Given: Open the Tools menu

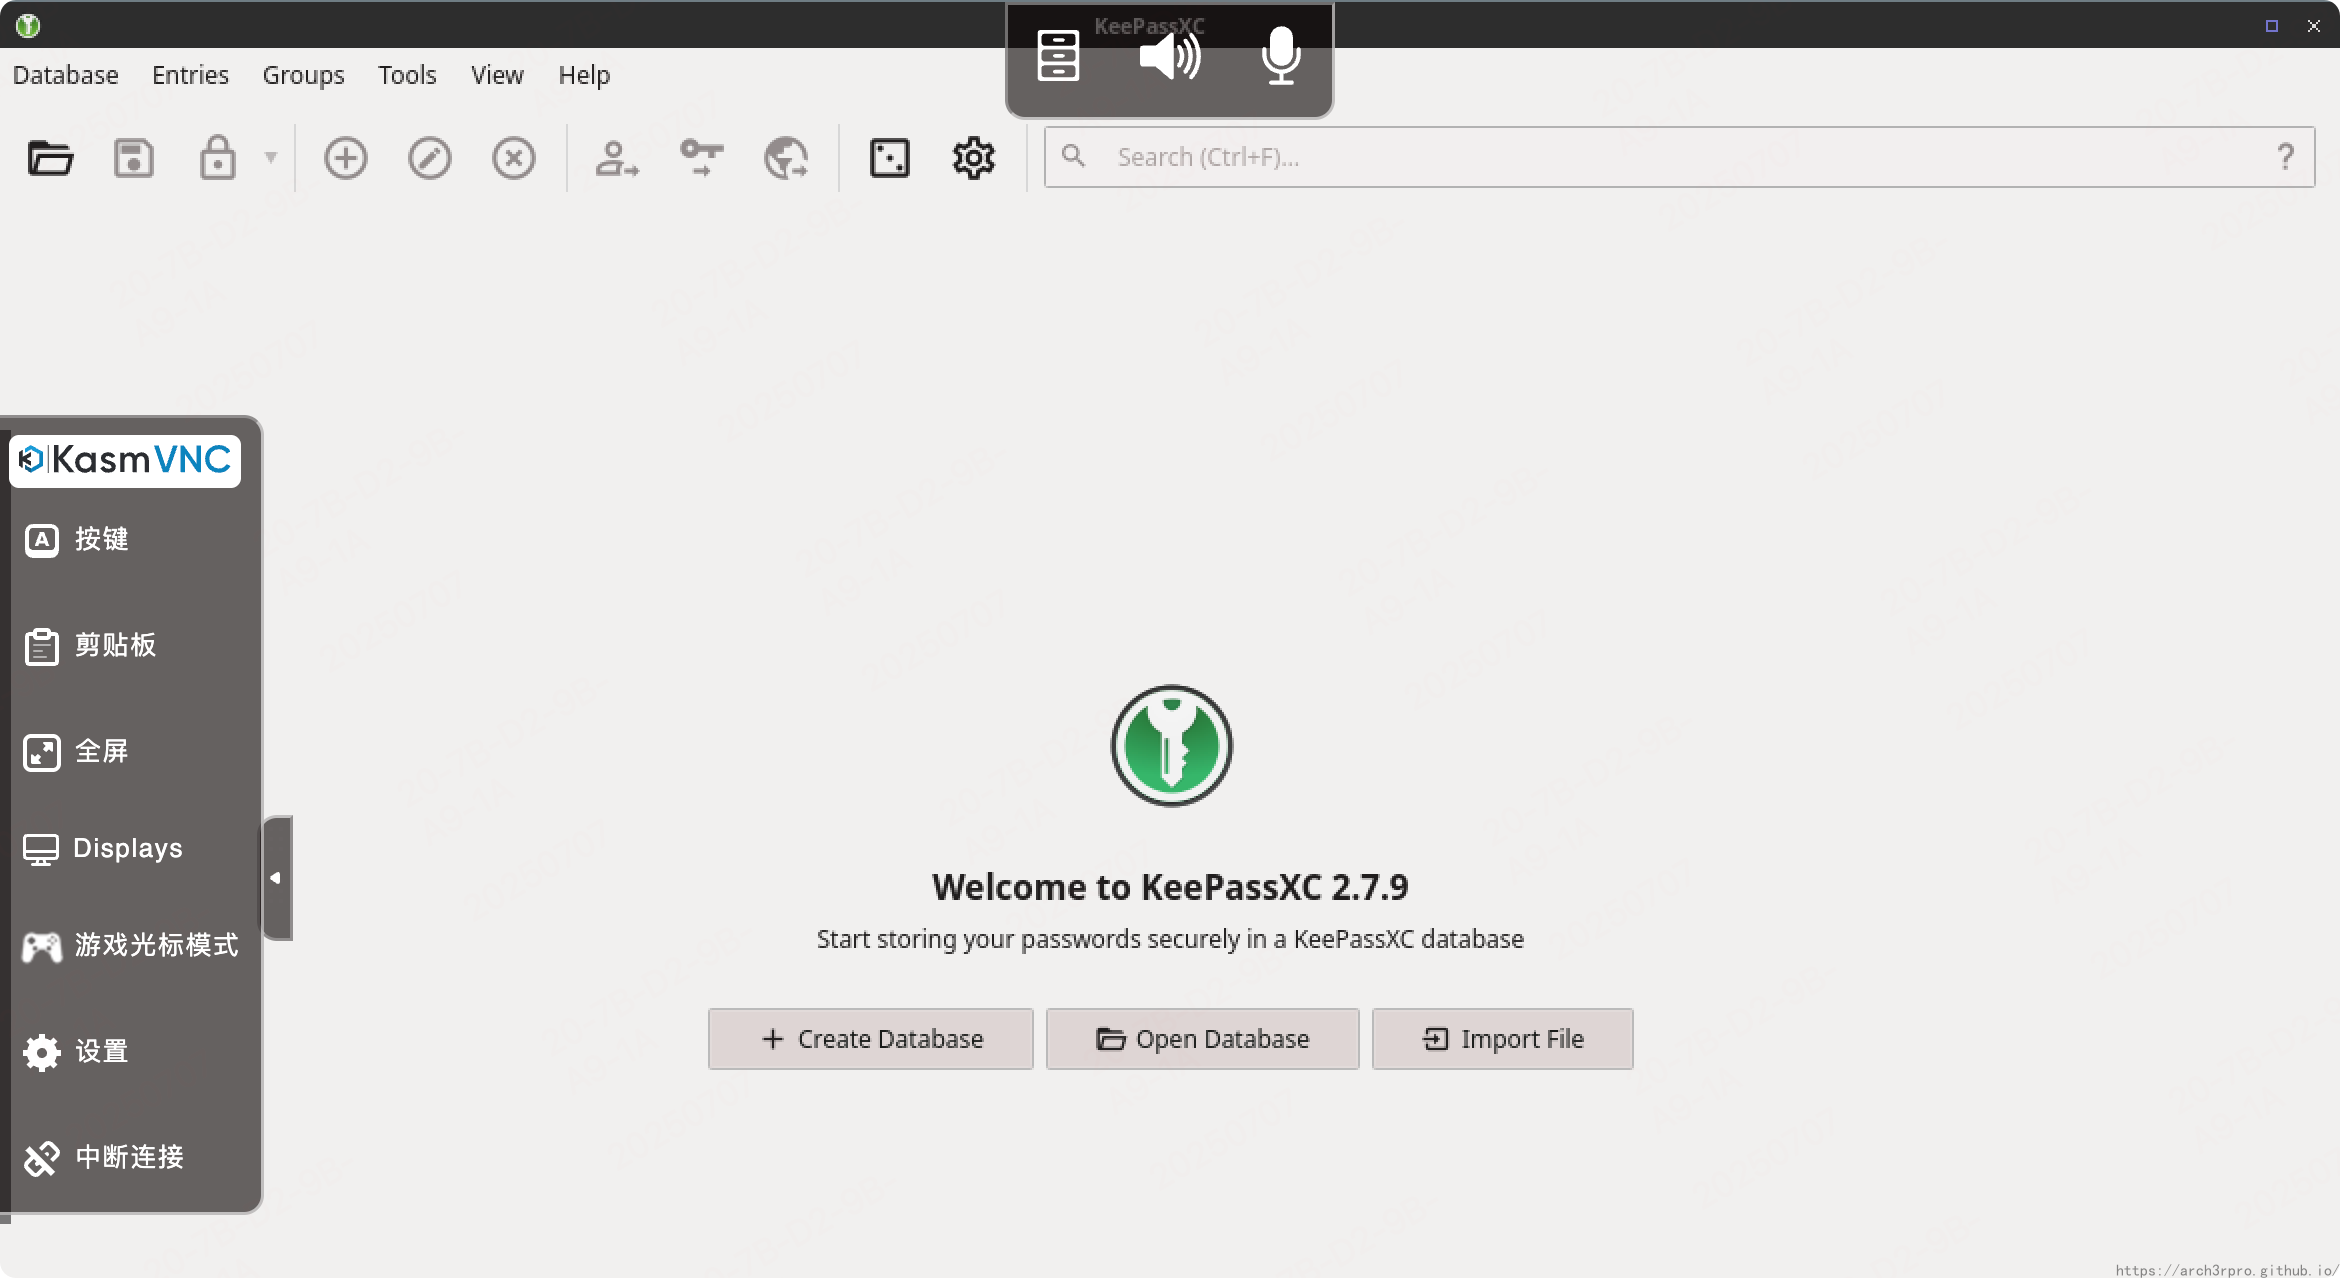Looking at the screenshot, I should (407, 75).
